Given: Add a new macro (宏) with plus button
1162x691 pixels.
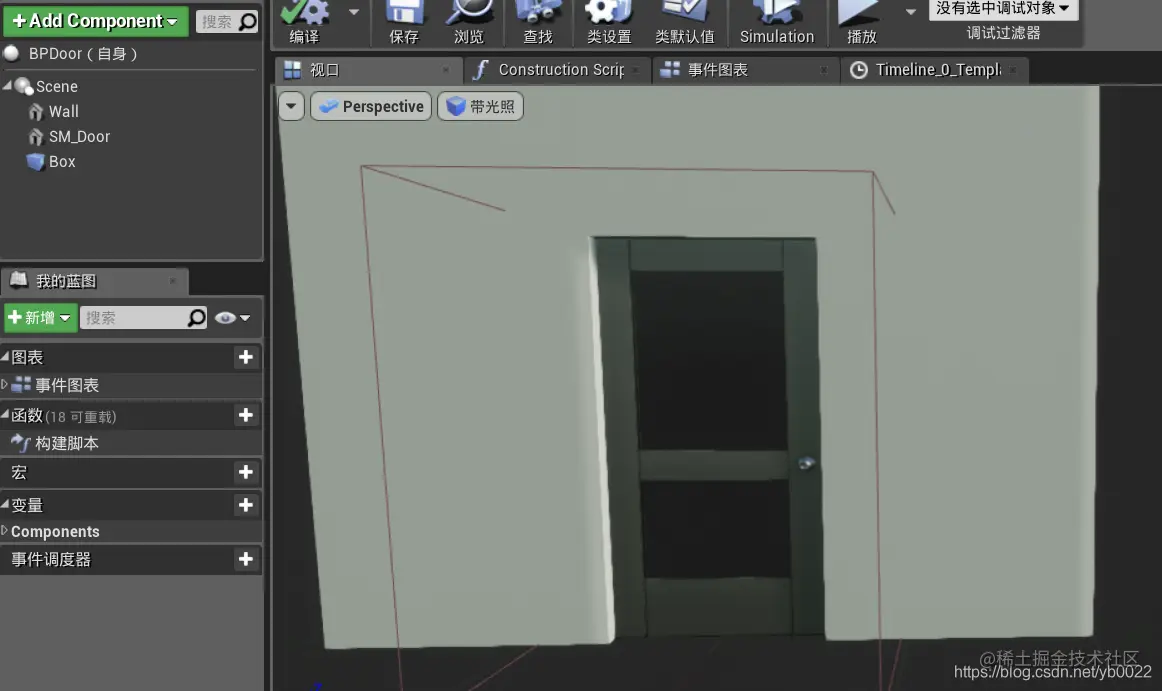Looking at the screenshot, I should pos(245,472).
